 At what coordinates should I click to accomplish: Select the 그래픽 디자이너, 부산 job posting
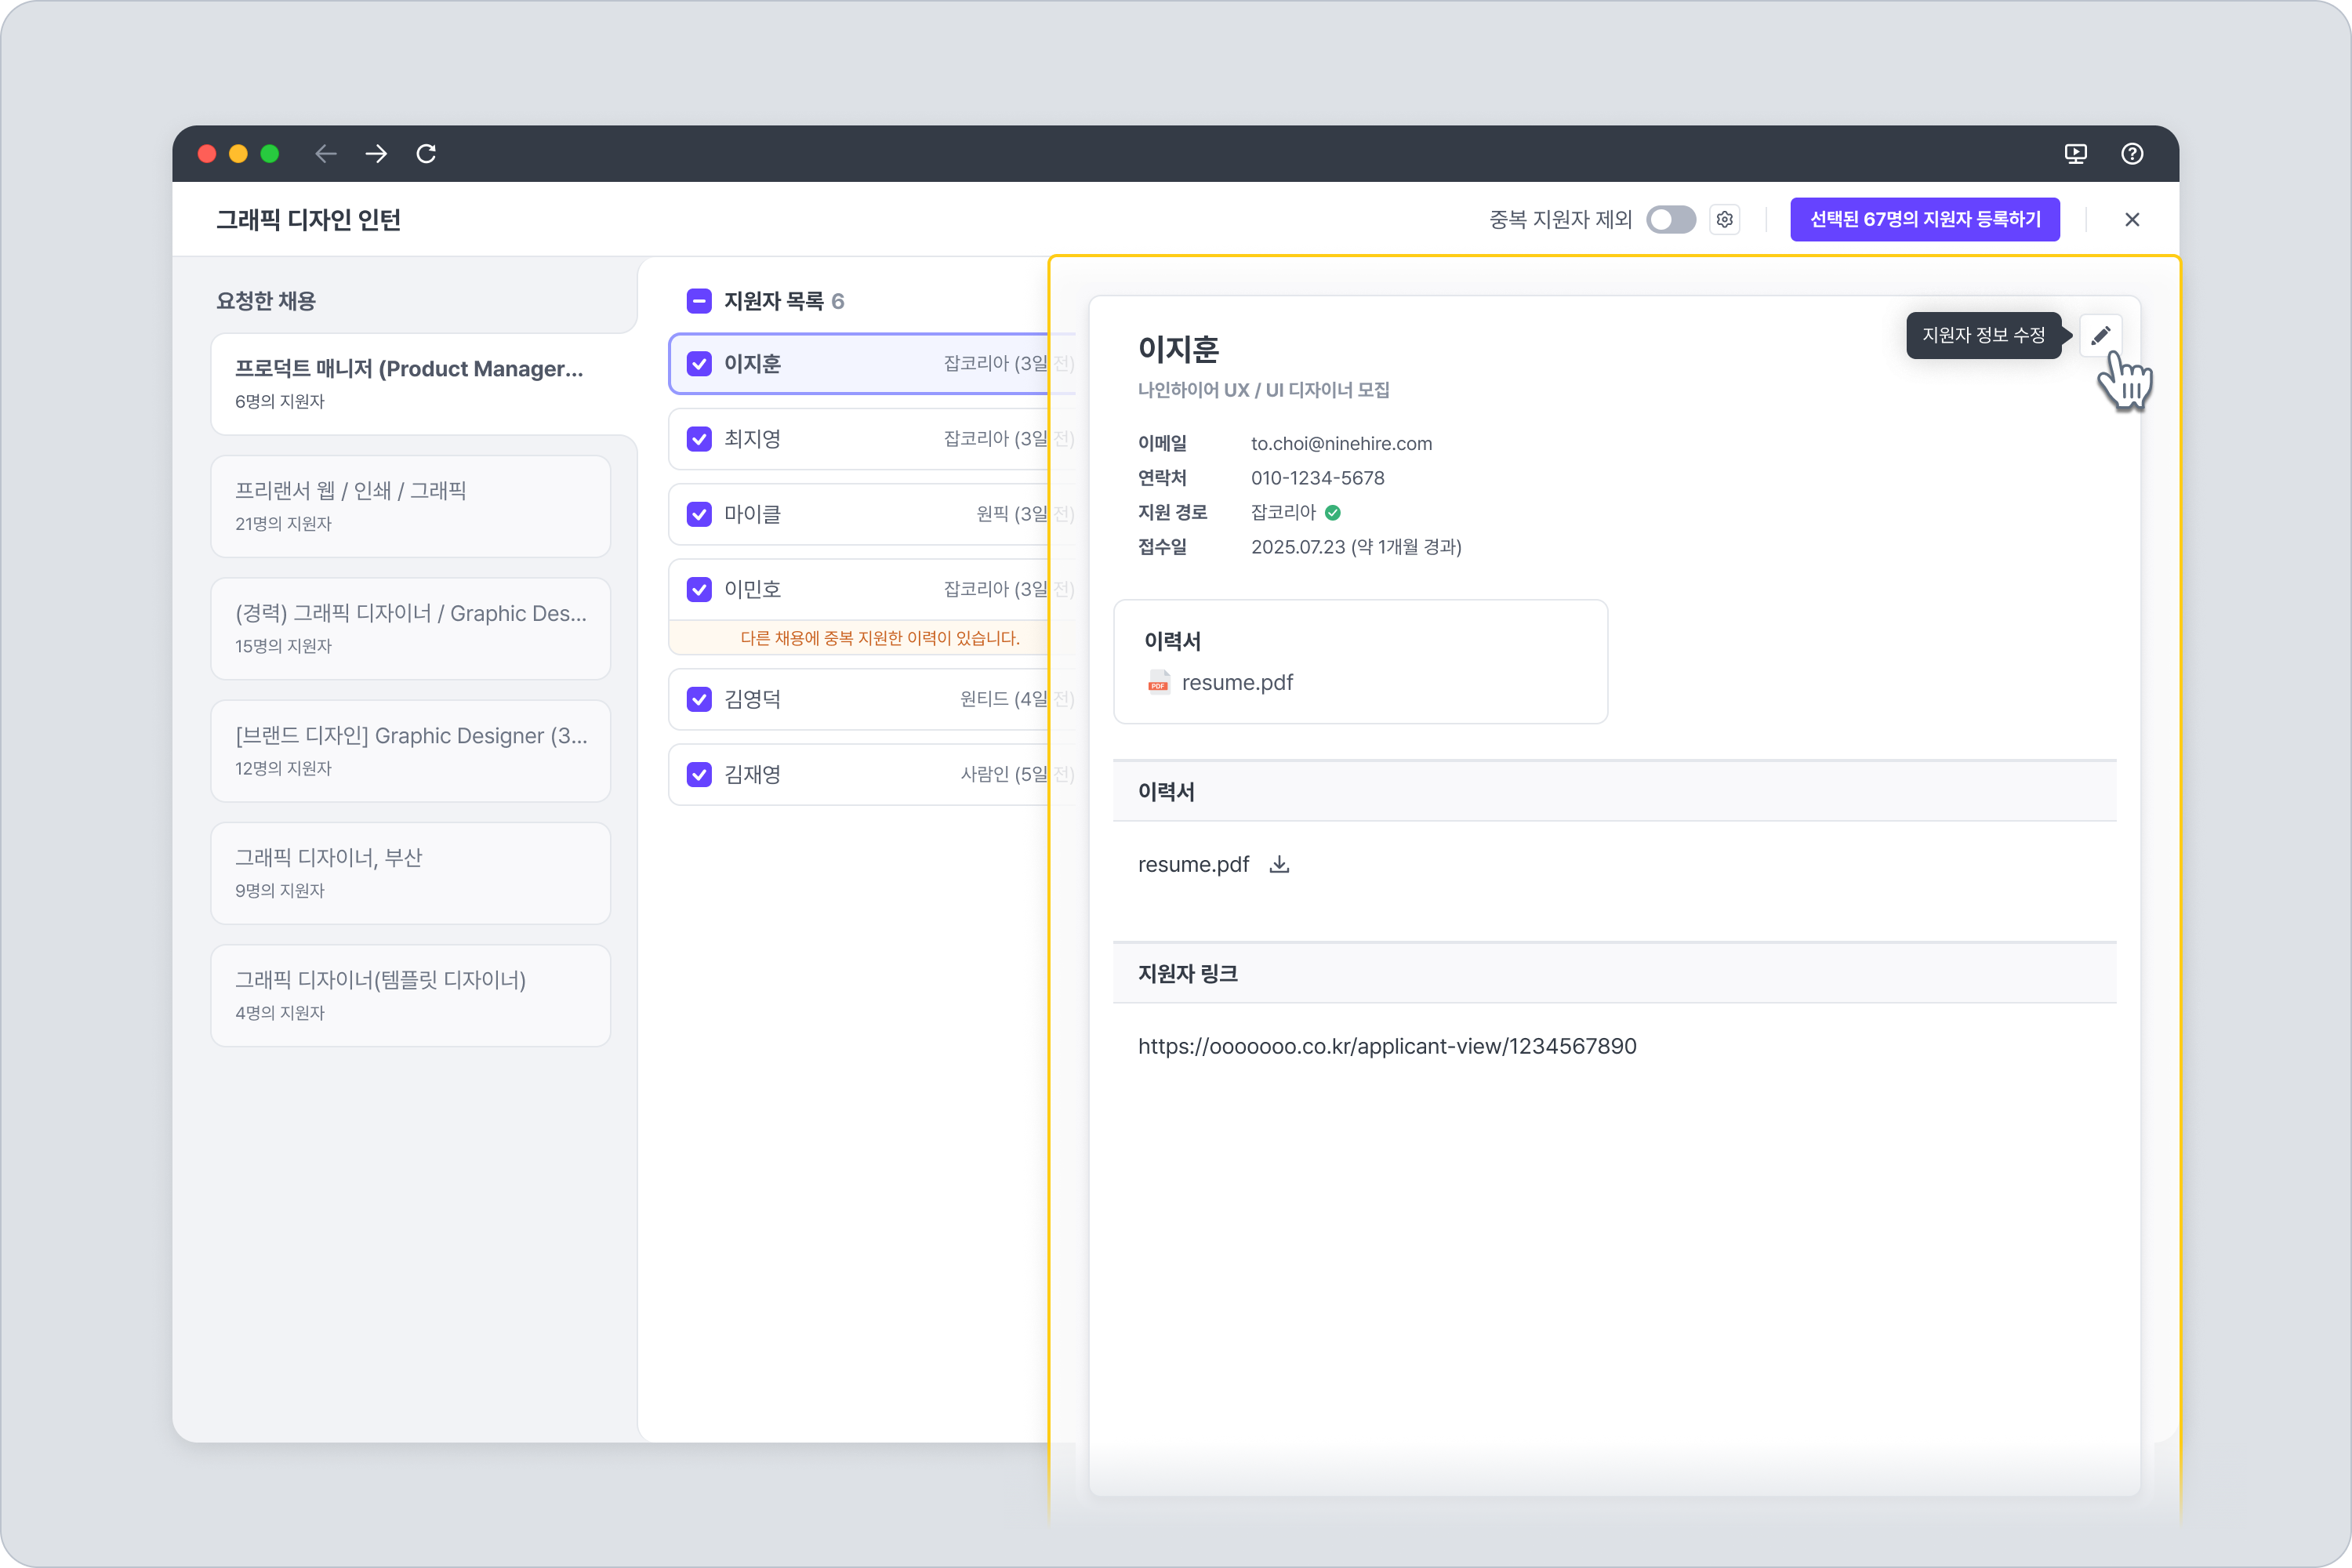pyautogui.click(x=410, y=873)
